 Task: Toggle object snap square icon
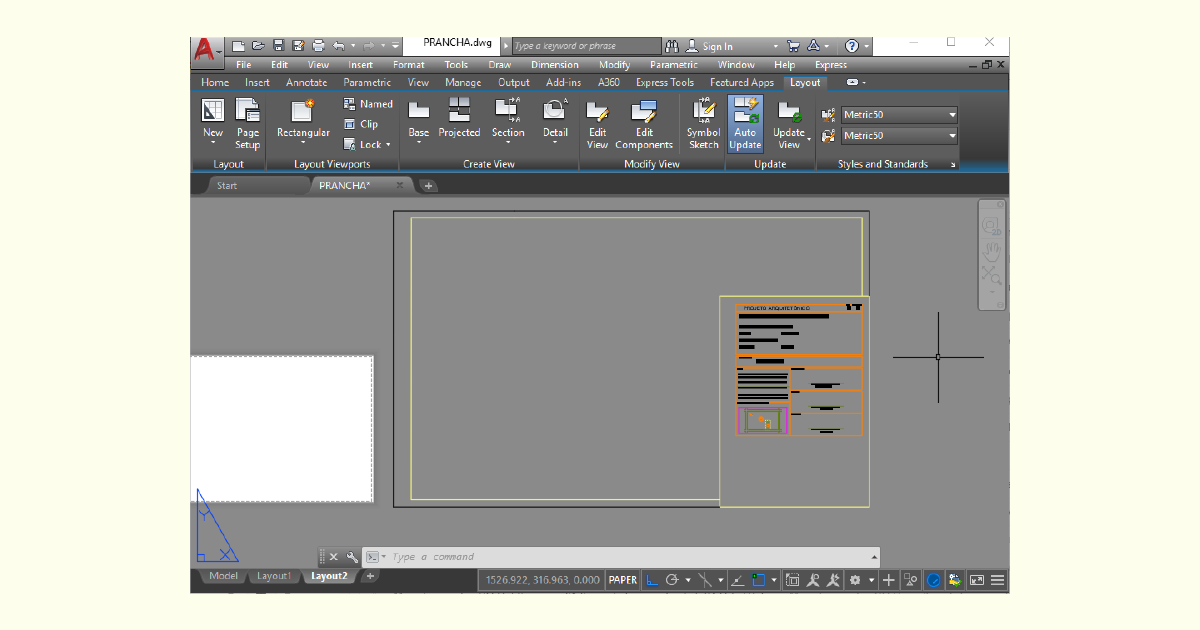(x=759, y=580)
